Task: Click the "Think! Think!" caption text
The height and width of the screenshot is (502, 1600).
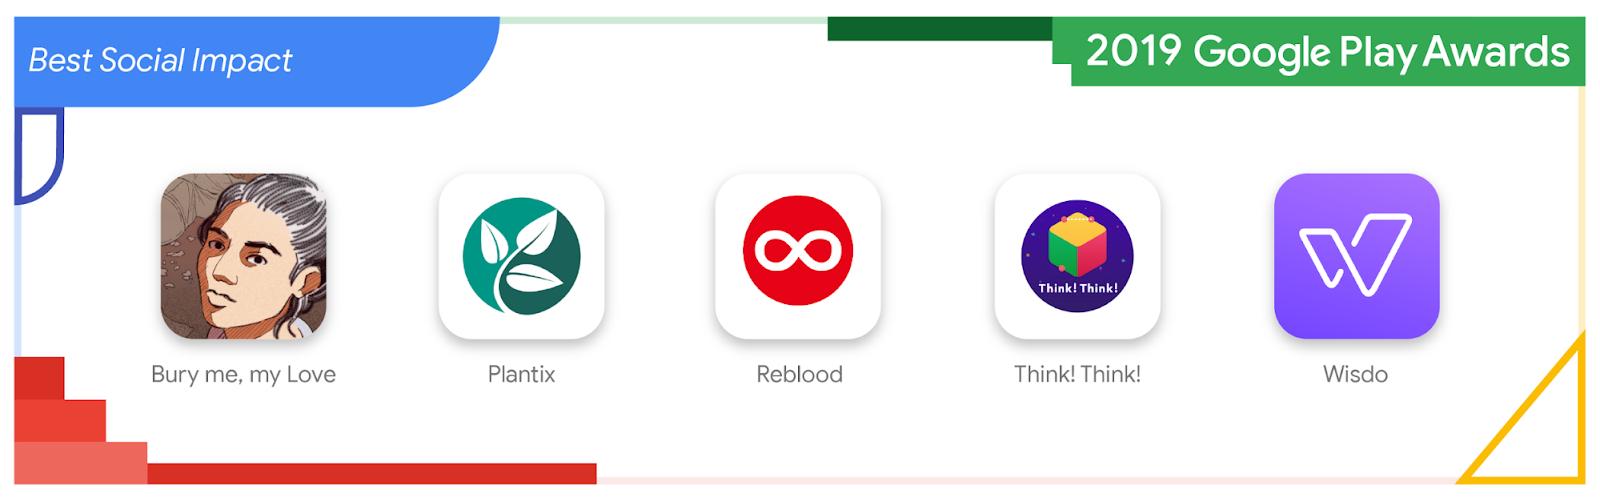Action: tap(1077, 375)
